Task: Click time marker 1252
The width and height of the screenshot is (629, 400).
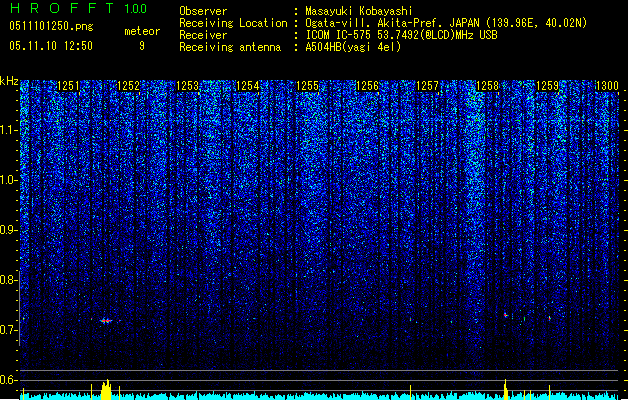Action: tap(128, 86)
